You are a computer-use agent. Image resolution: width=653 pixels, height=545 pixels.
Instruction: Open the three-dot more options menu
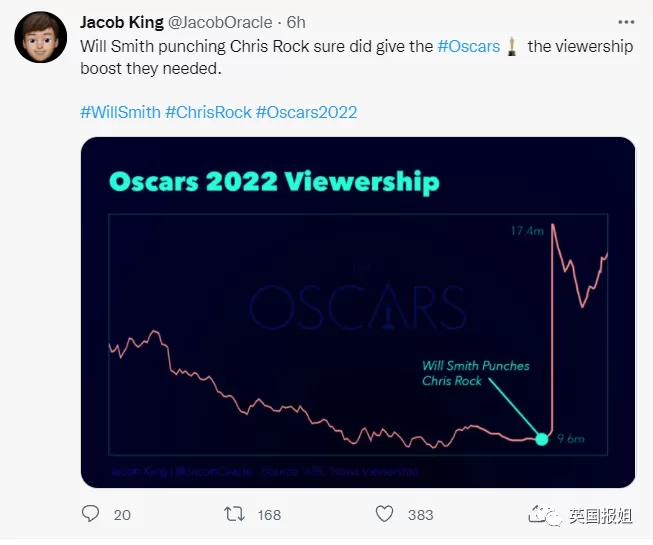(x=626, y=22)
